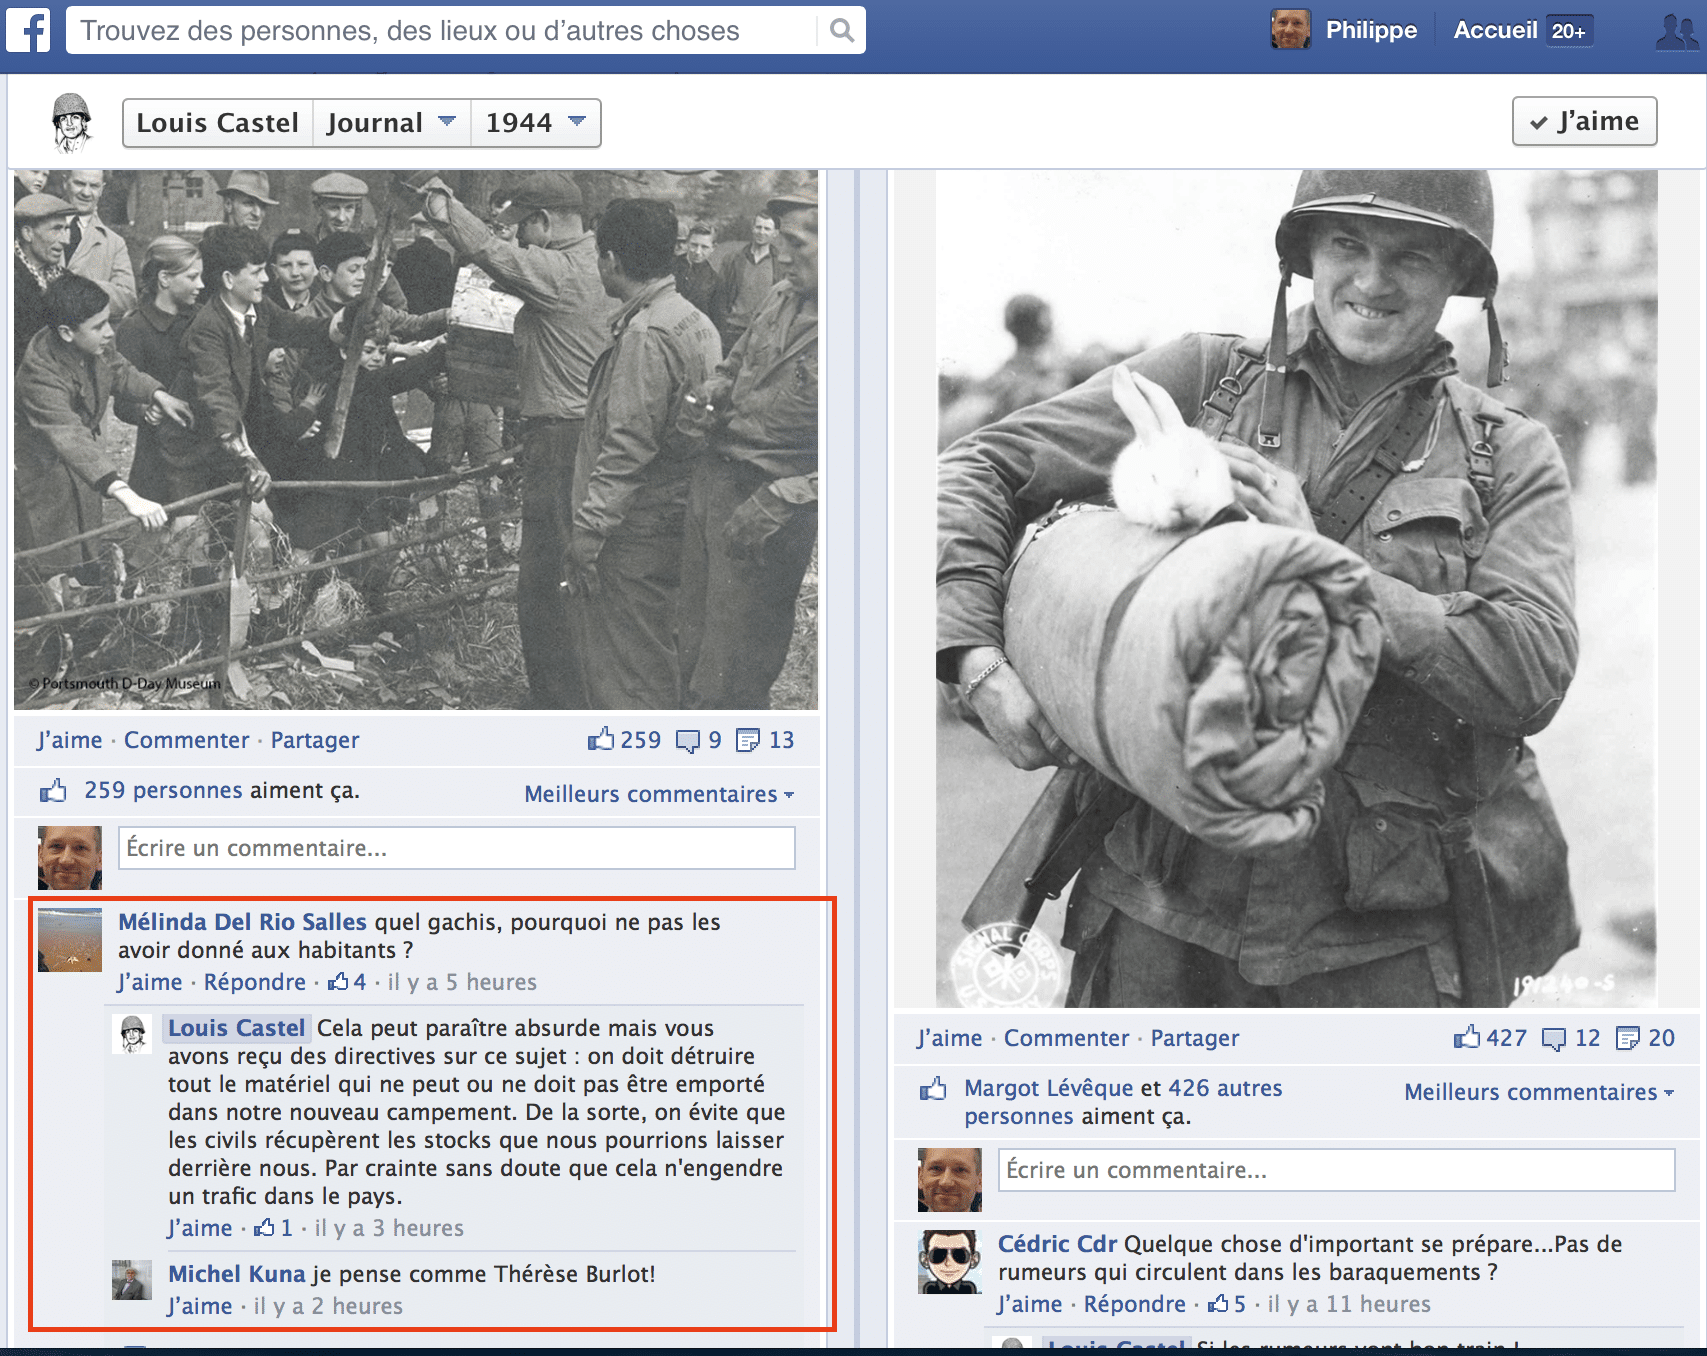Screen dimensions: 1707x1356
Task: Click thumbs-up count 259 icon
Action: click(601, 740)
